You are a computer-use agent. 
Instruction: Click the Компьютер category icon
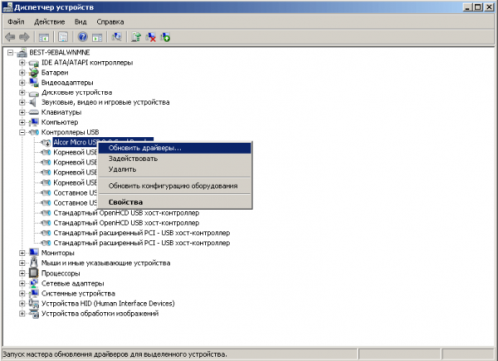pos(34,122)
